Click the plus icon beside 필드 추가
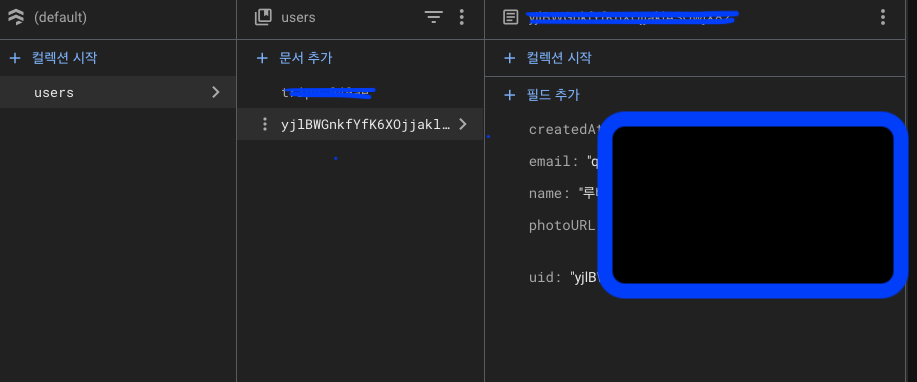The width and height of the screenshot is (917, 382). coord(509,95)
